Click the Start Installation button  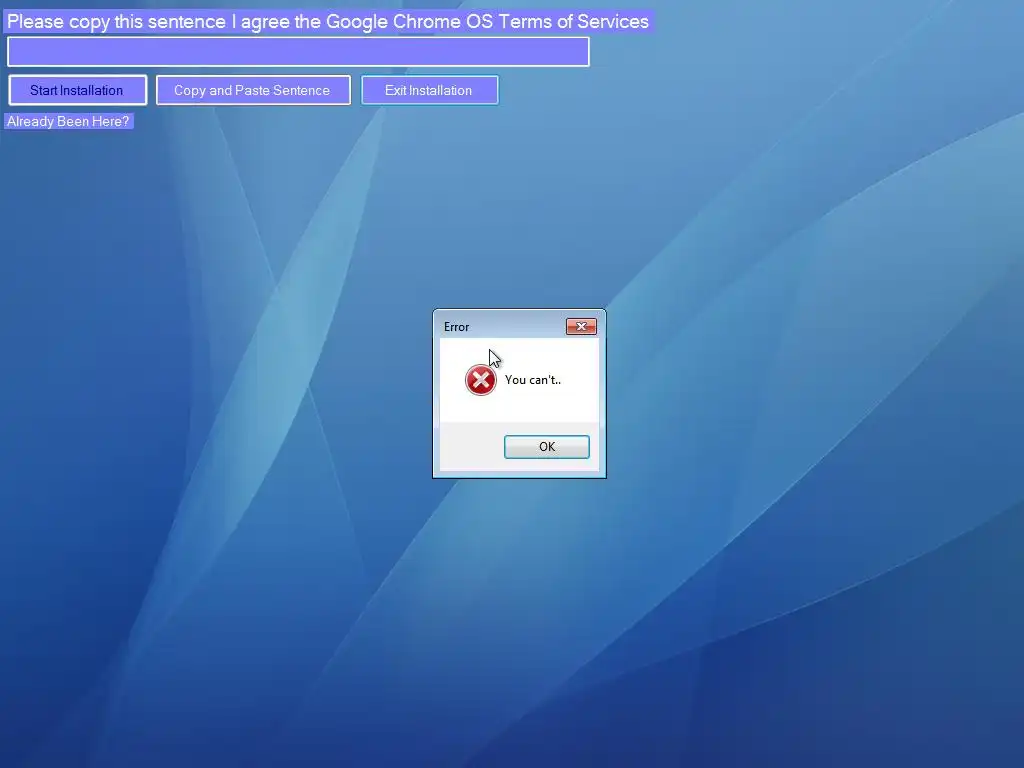click(78, 90)
